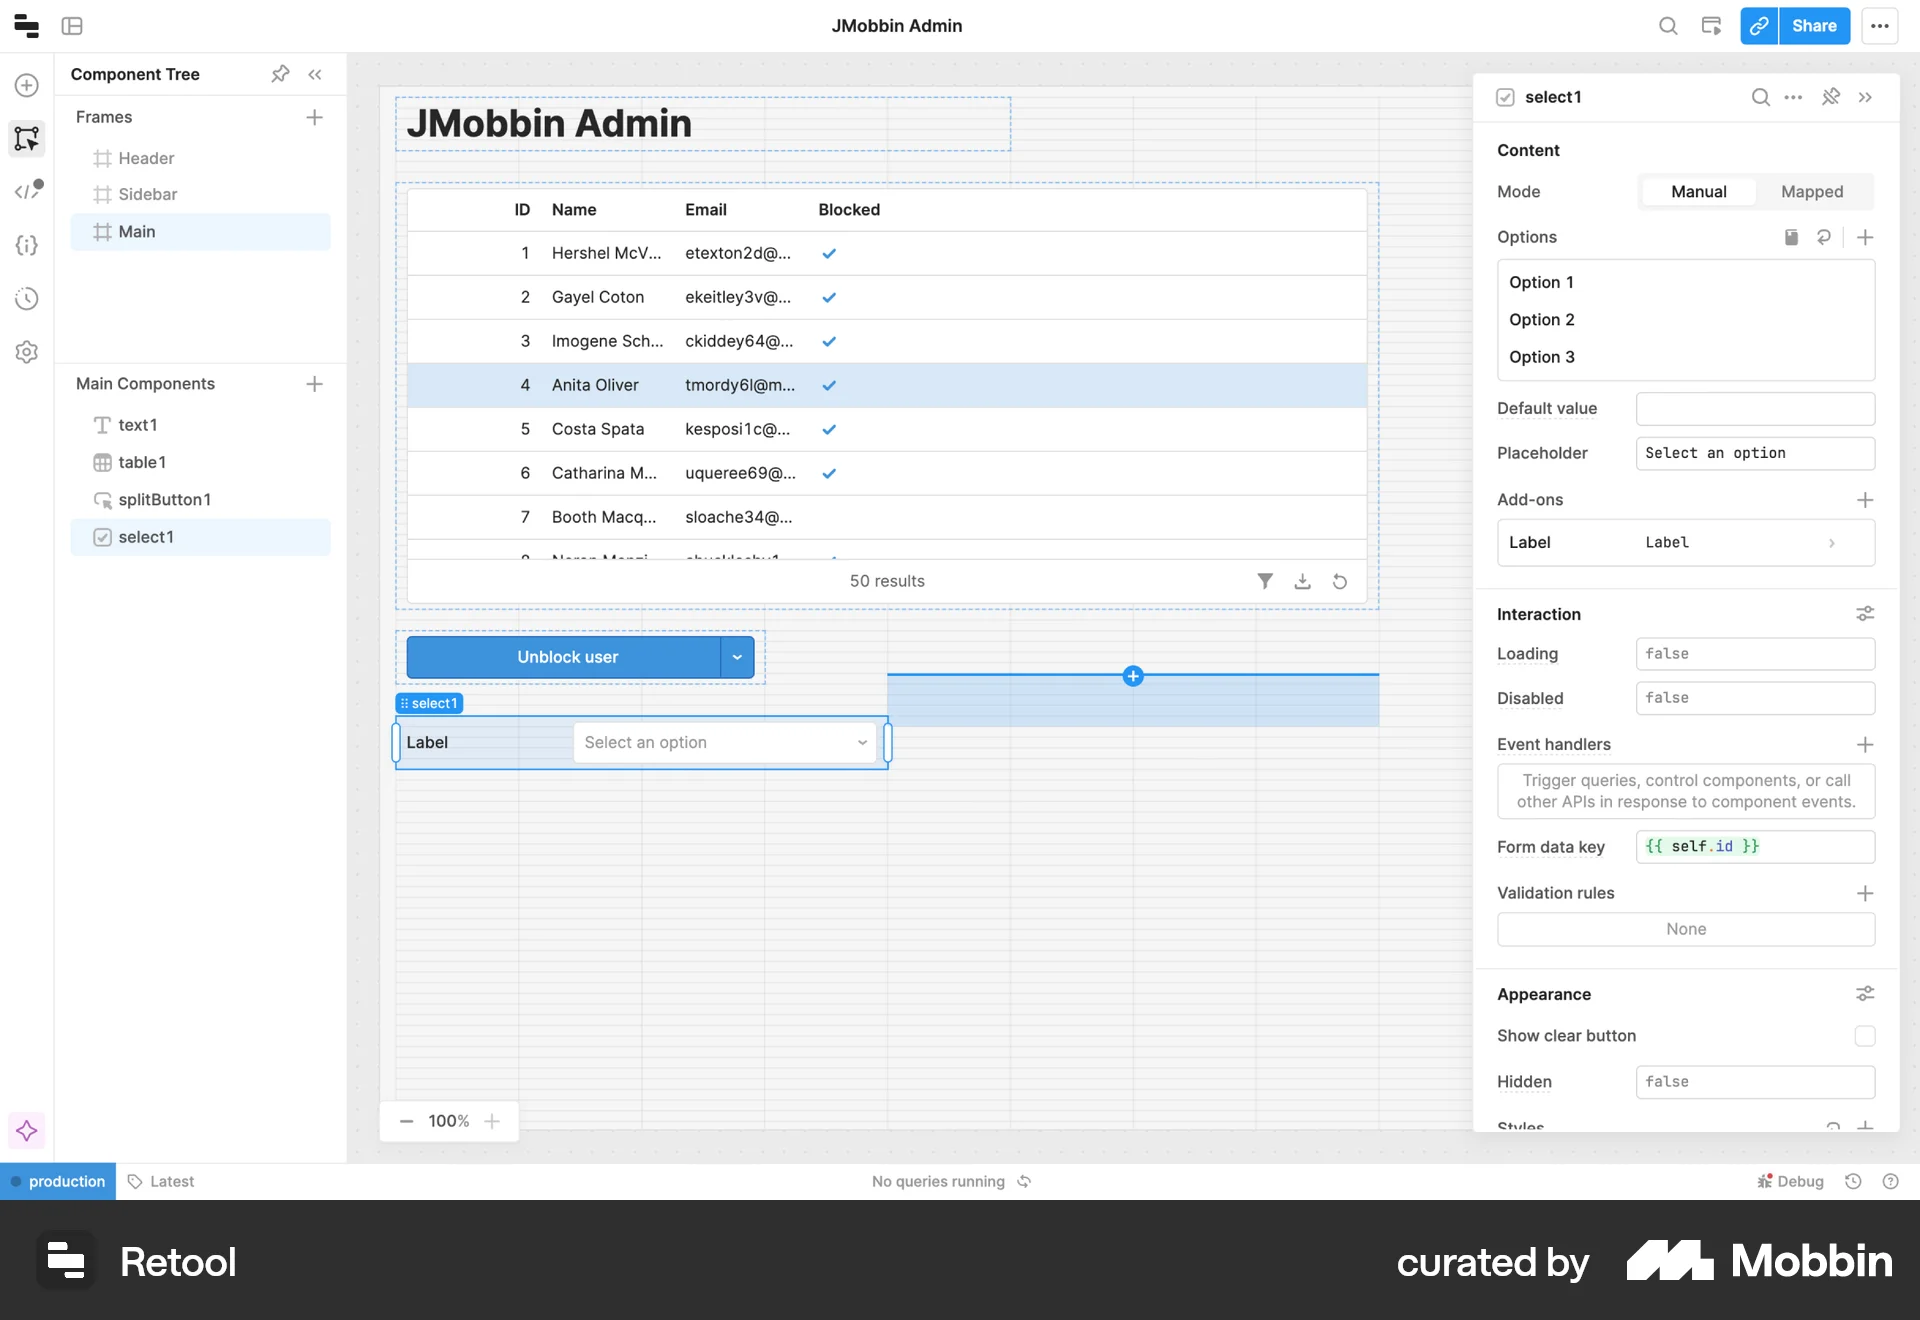Image resolution: width=1920 pixels, height=1320 pixels.
Task: Uncheck the select1 checkbox in the inspector header
Action: click(1506, 97)
